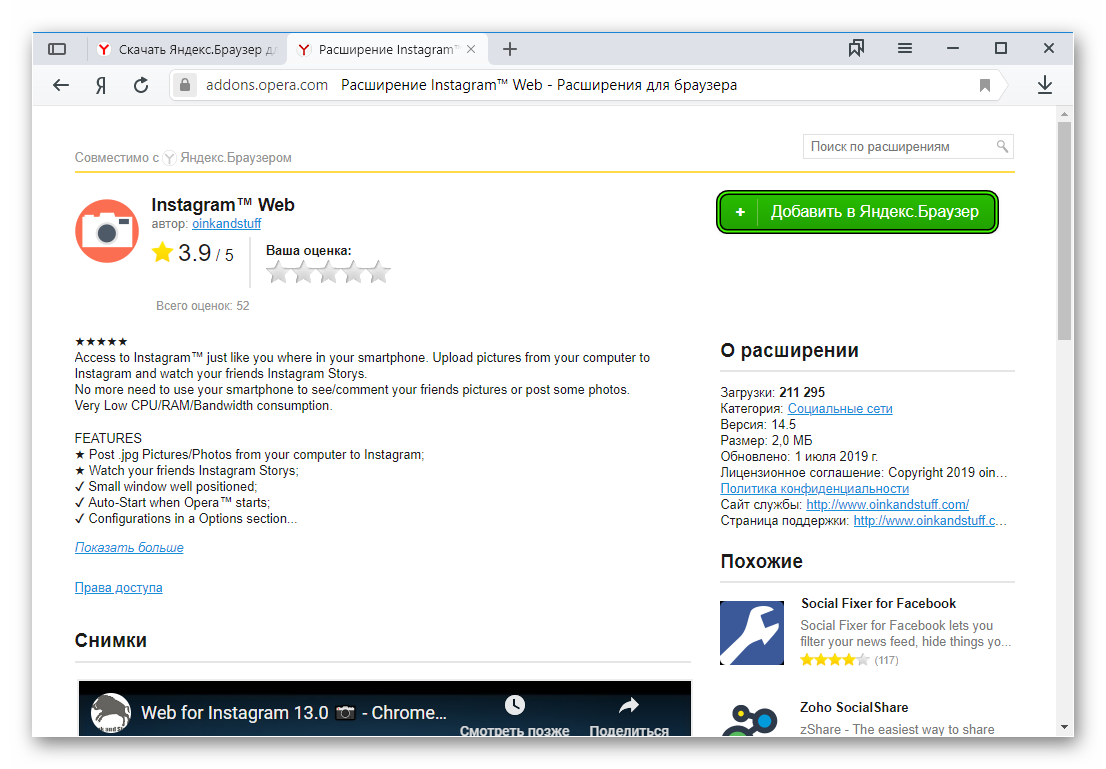Click the Добавить в Яндекс.Браузер button
Viewport: 1106px width, 769px height.
857,212
